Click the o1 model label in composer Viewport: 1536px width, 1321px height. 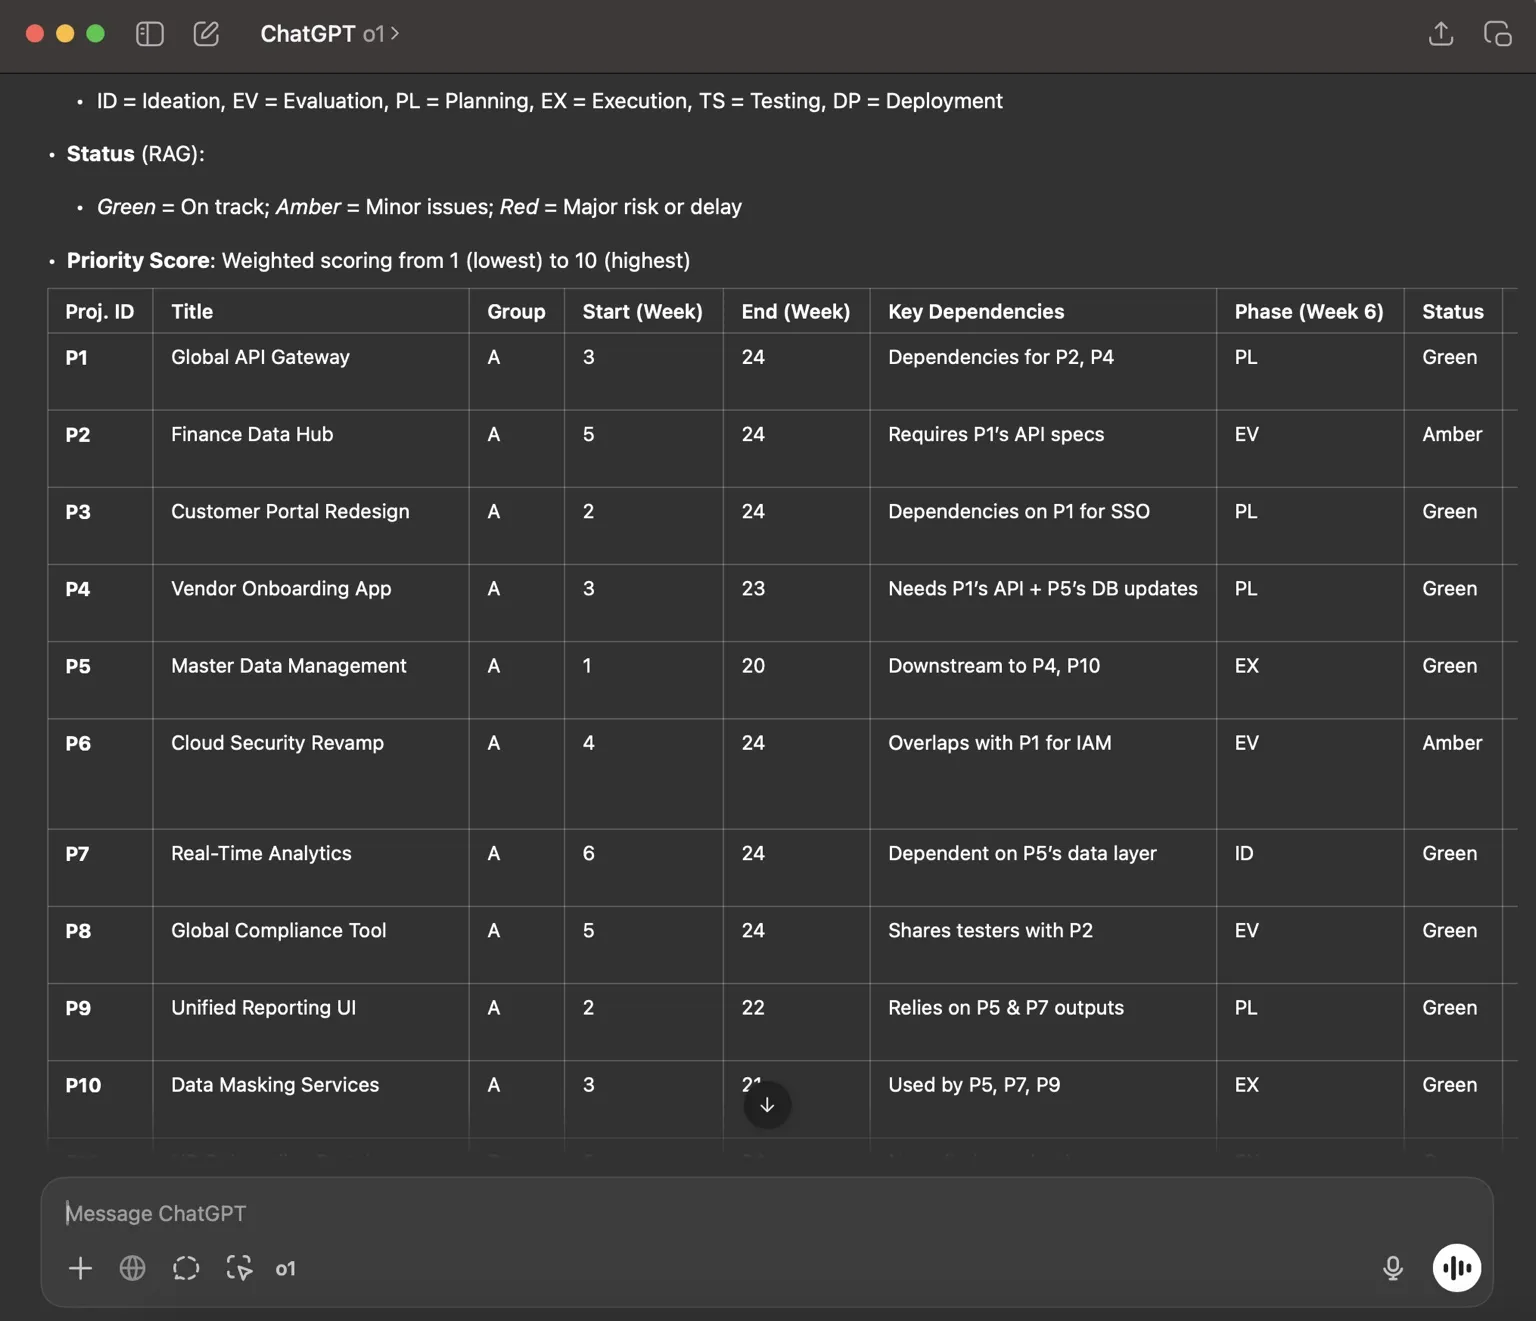tap(286, 1268)
